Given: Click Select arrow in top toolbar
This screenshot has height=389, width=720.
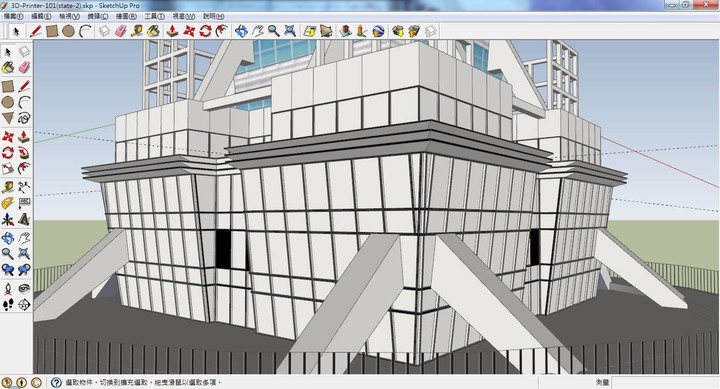Looking at the screenshot, I should 16,31.
